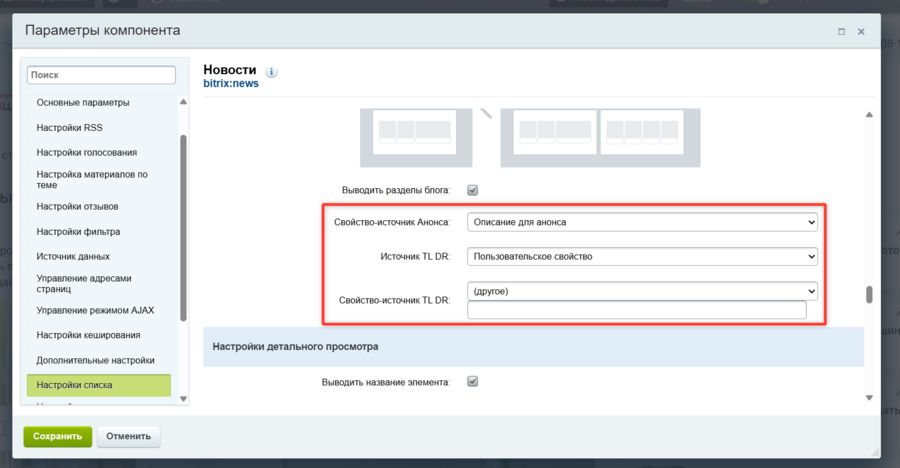
Task: Open Основные параметры section
Action: pyautogui.click(x=83, y=102)
